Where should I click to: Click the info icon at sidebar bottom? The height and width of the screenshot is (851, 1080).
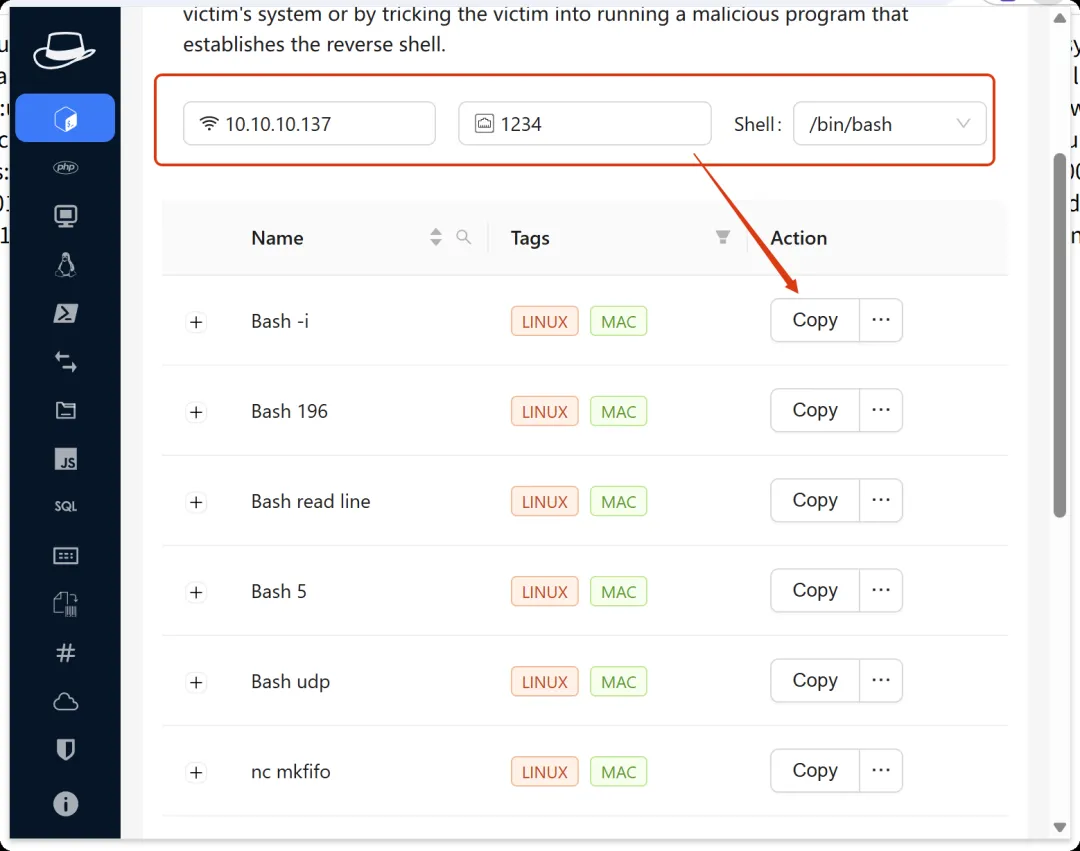[x=66, y=803]
